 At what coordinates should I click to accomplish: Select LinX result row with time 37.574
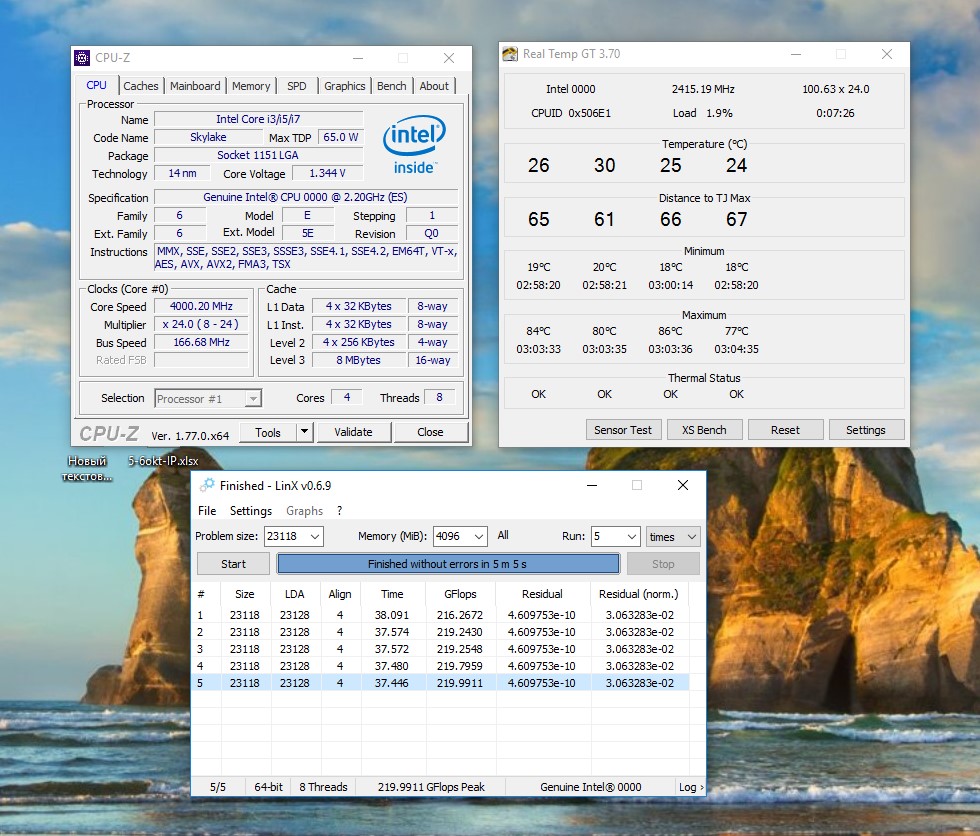click(442, 632)
